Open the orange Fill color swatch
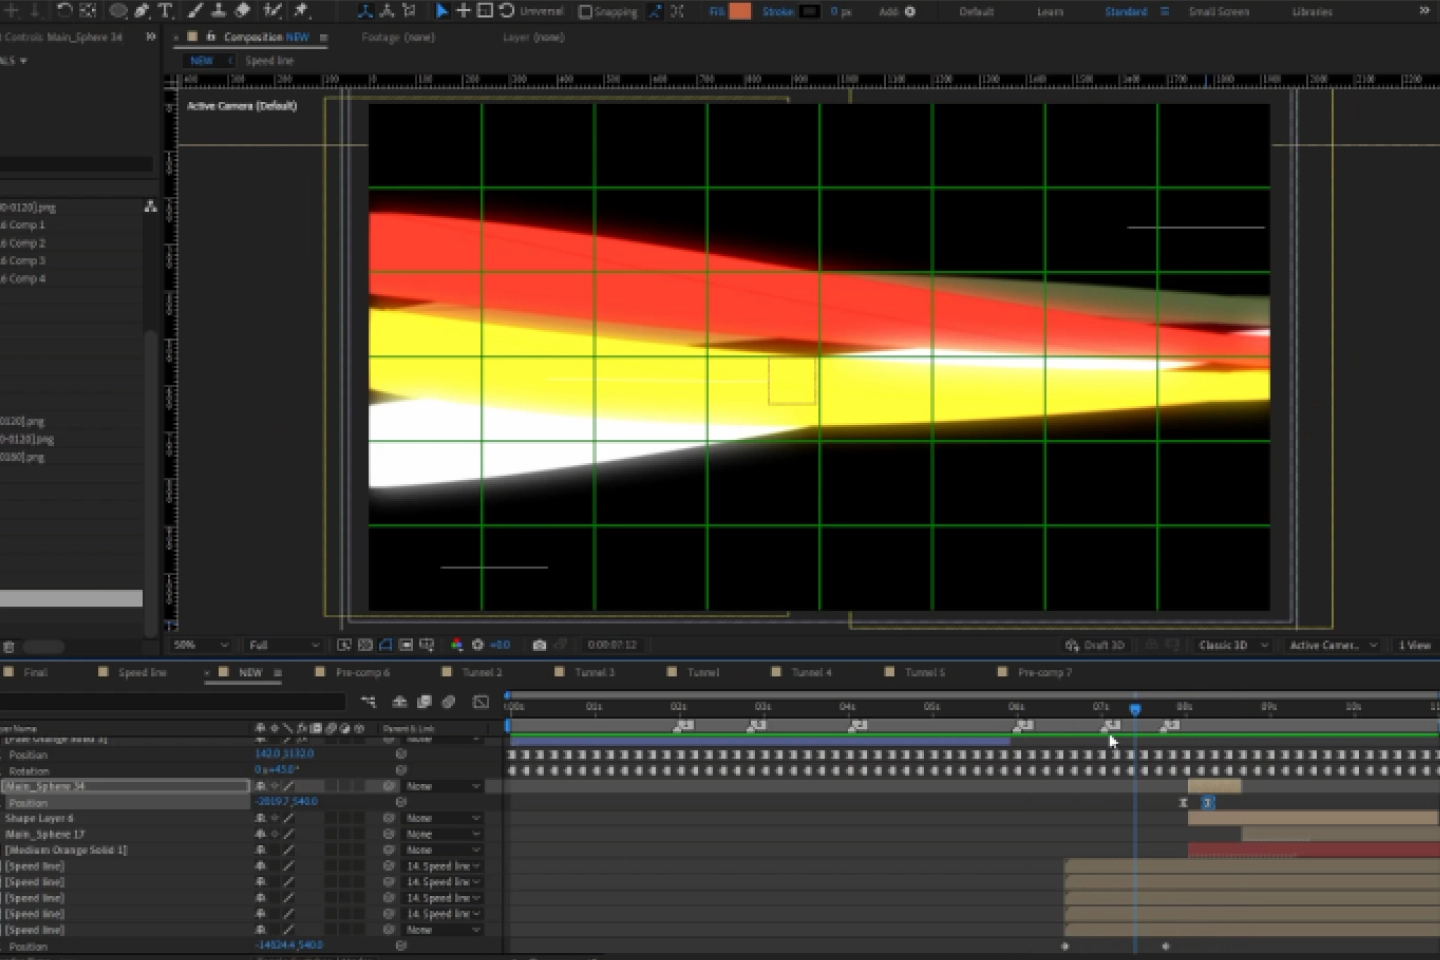The height and width of the screenshot is (960, 1440). (x=740, y=12)
